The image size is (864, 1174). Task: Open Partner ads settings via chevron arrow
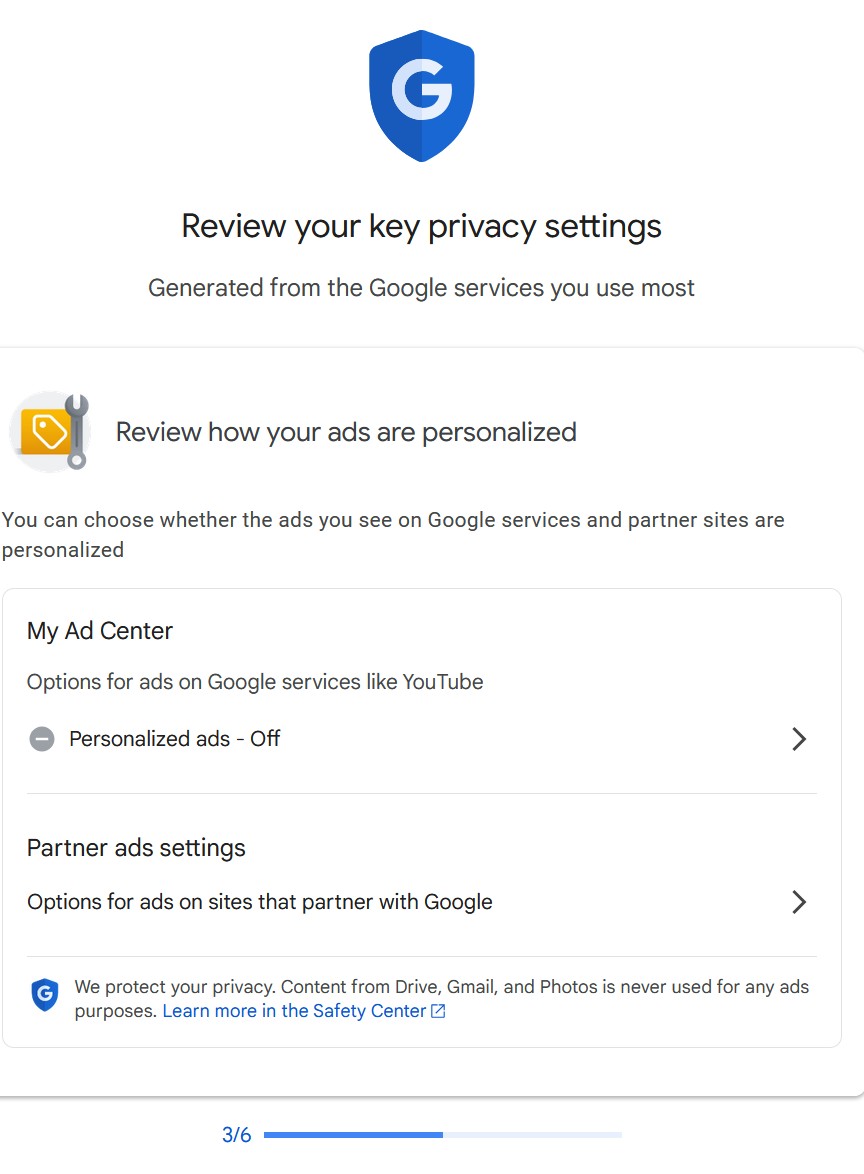[x=799, y=902]
